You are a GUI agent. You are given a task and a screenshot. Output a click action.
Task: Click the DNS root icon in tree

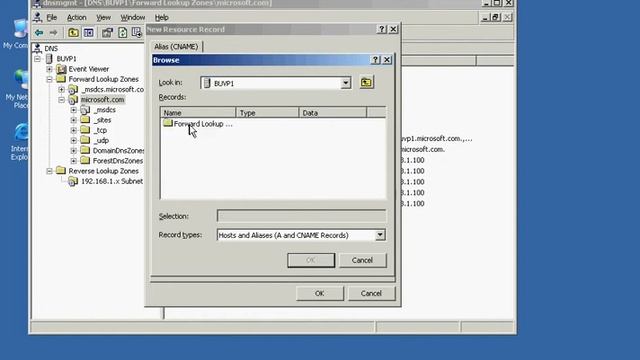(38, 49)
